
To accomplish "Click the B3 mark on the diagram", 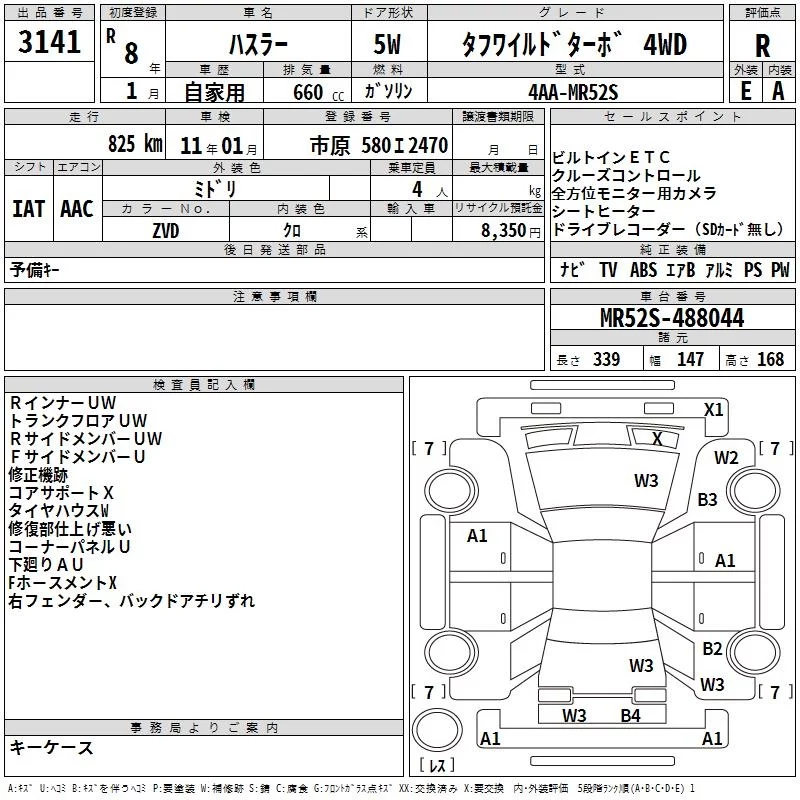I will 707,499.
